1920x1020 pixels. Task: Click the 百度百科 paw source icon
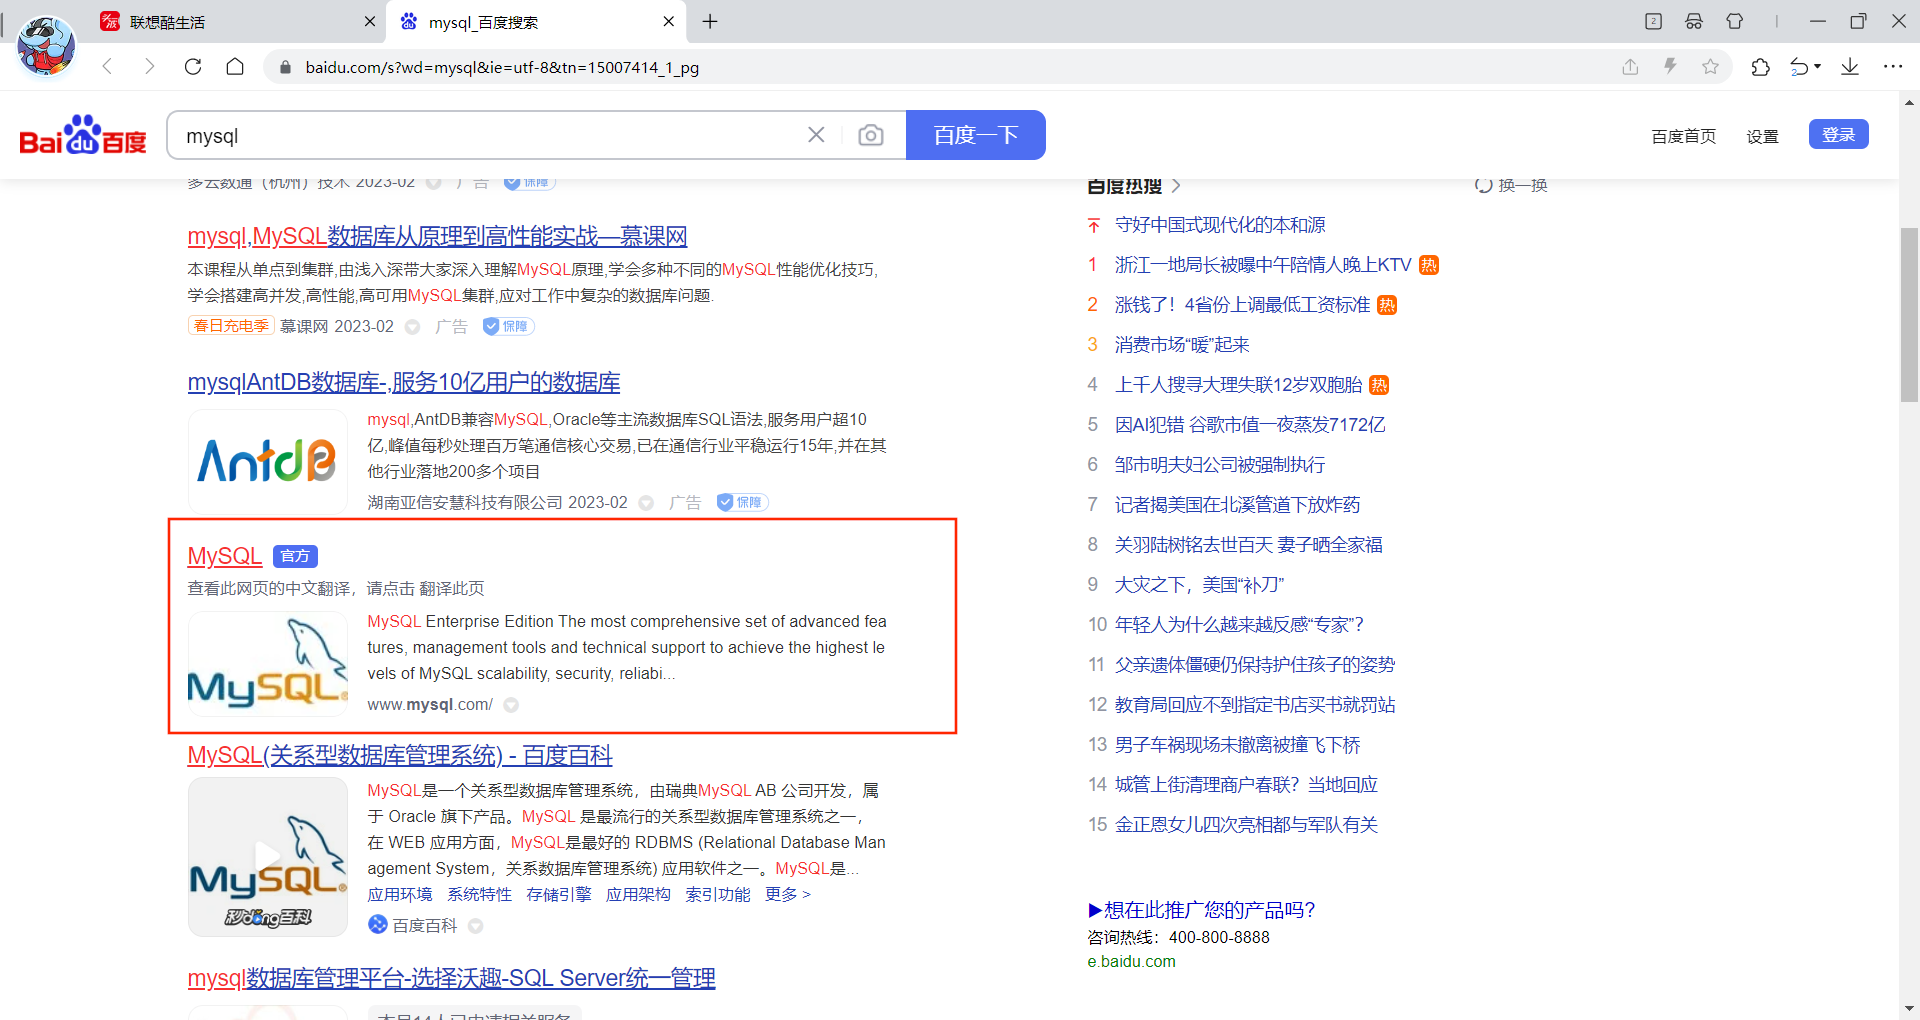pyautogui.click(x=377, y=925)
